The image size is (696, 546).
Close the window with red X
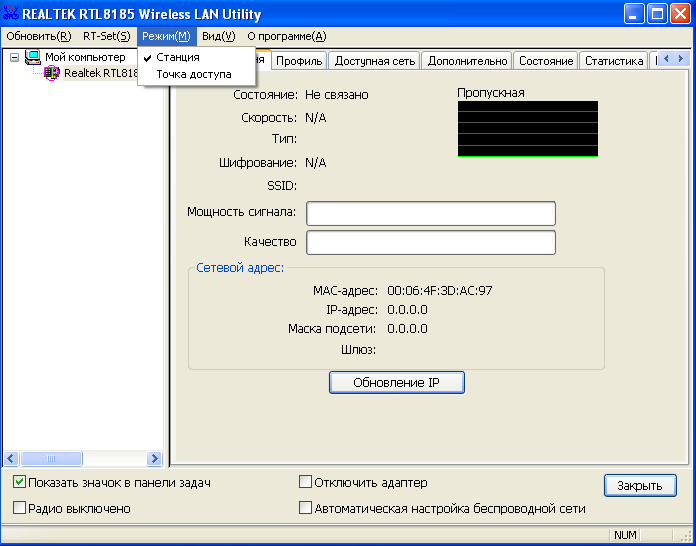tap(680, 13)
